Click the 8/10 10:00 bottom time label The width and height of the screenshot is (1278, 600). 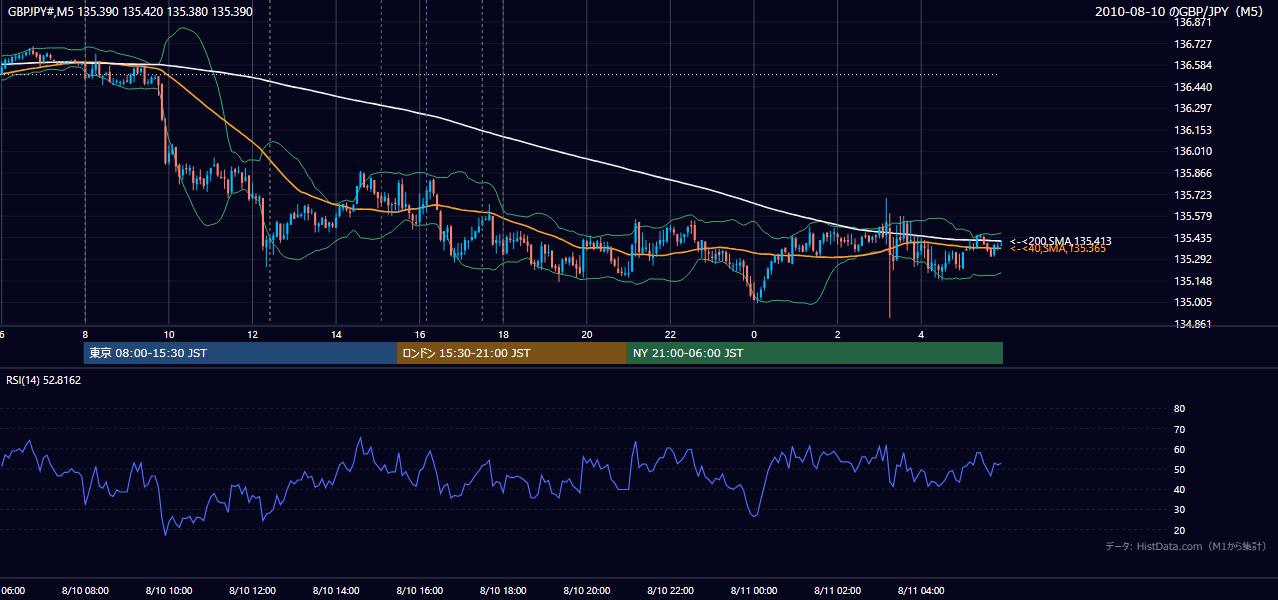point(168,591)
